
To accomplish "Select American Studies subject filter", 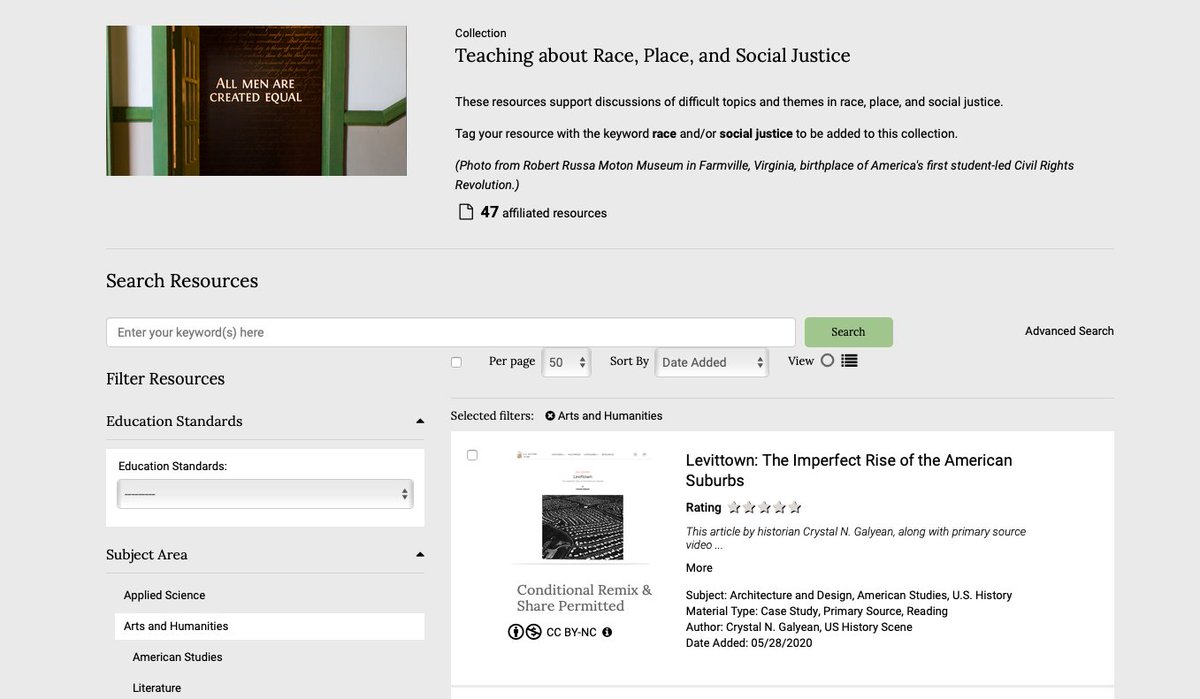I will [x=177, y=657].
